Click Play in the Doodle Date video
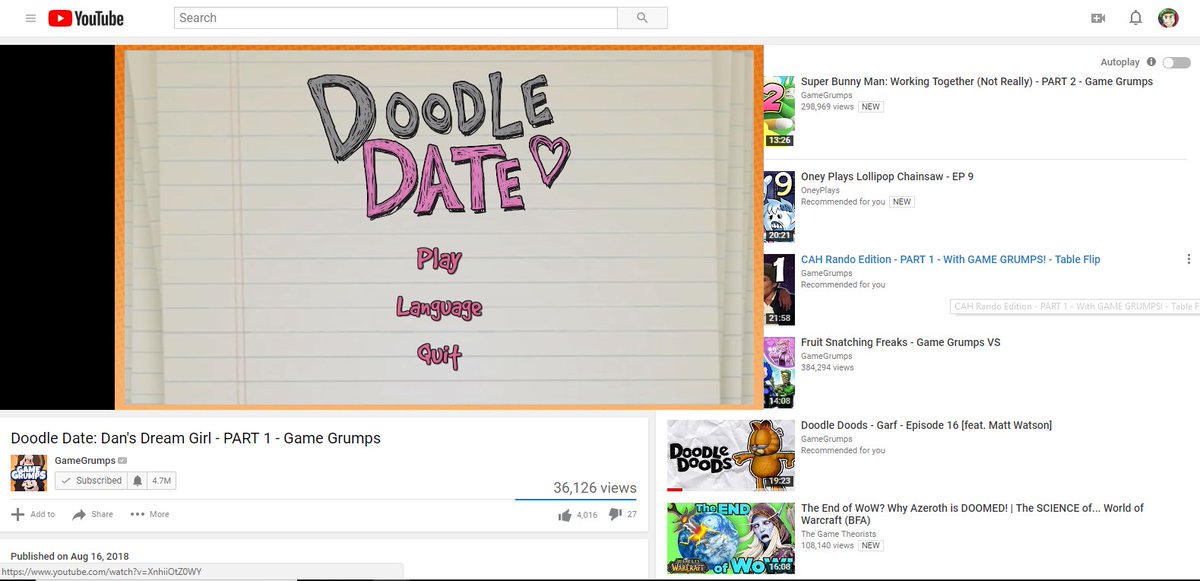 point(439,260)
